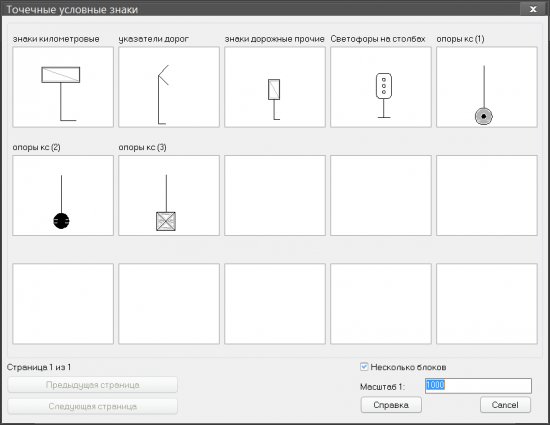
Task: Click the 'Светофоры на столбах' label text
Action: (378, 39)
